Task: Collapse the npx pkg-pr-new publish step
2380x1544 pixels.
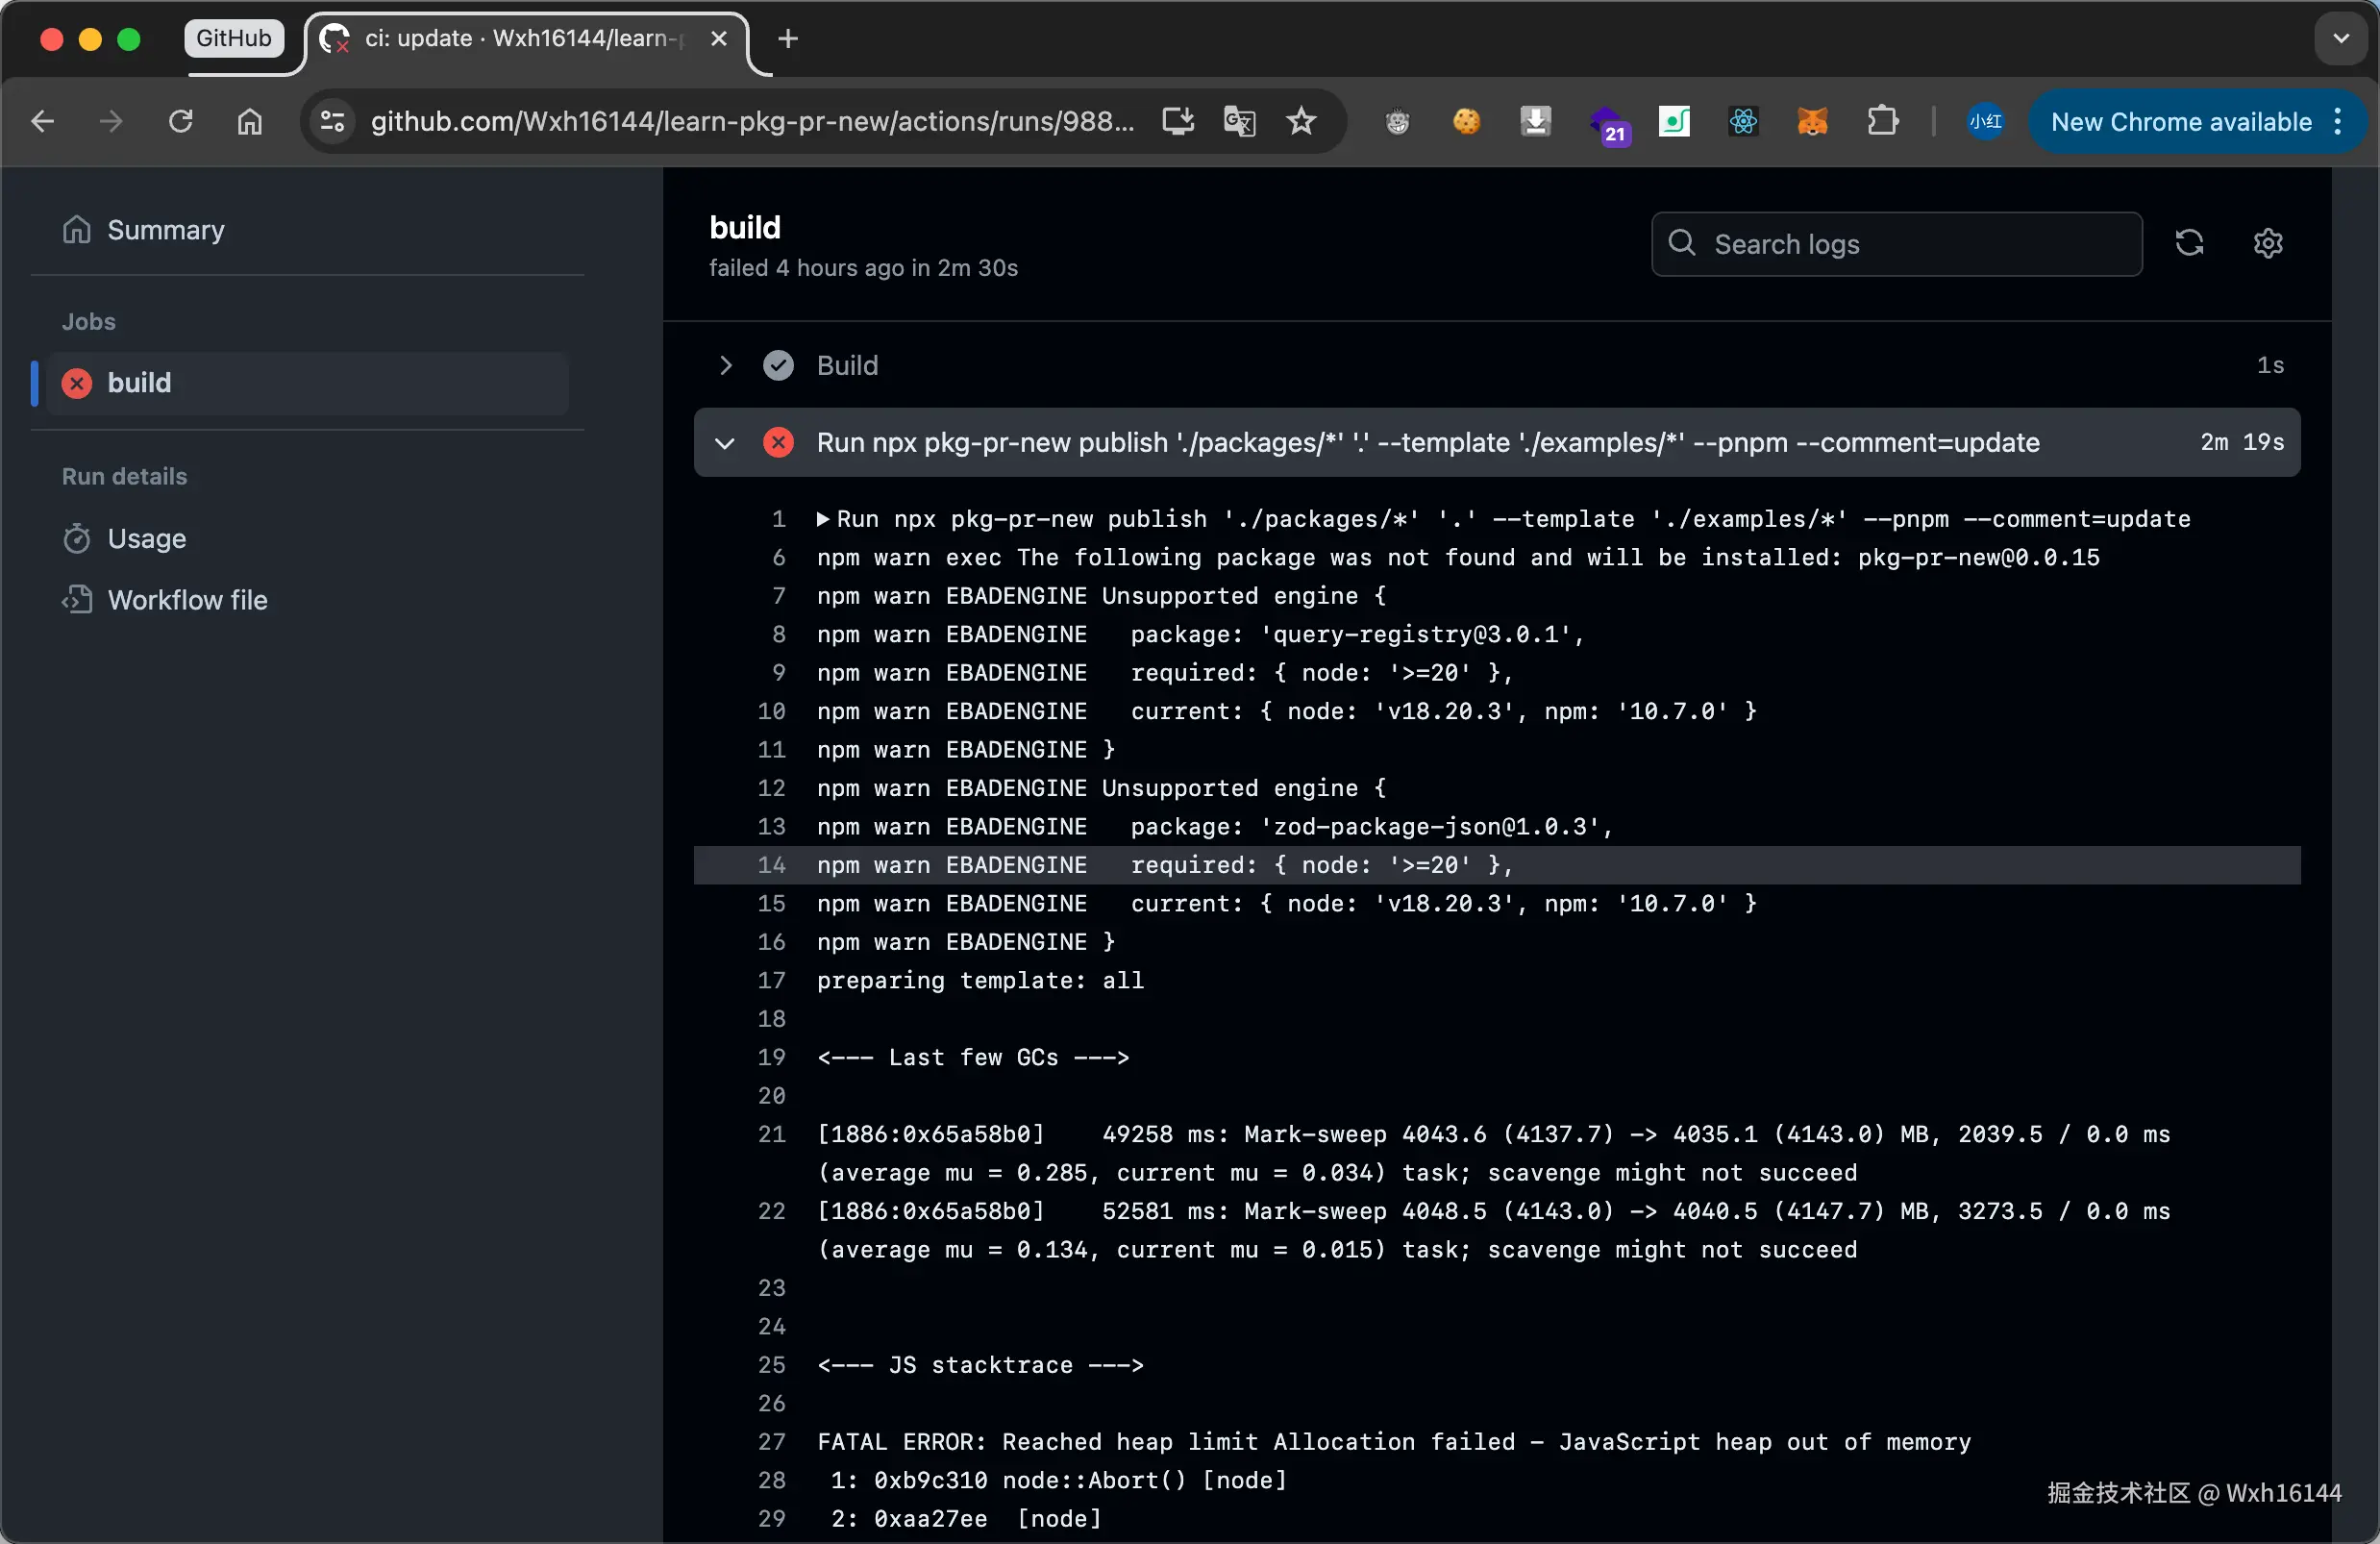Action: tap(725, 443)
